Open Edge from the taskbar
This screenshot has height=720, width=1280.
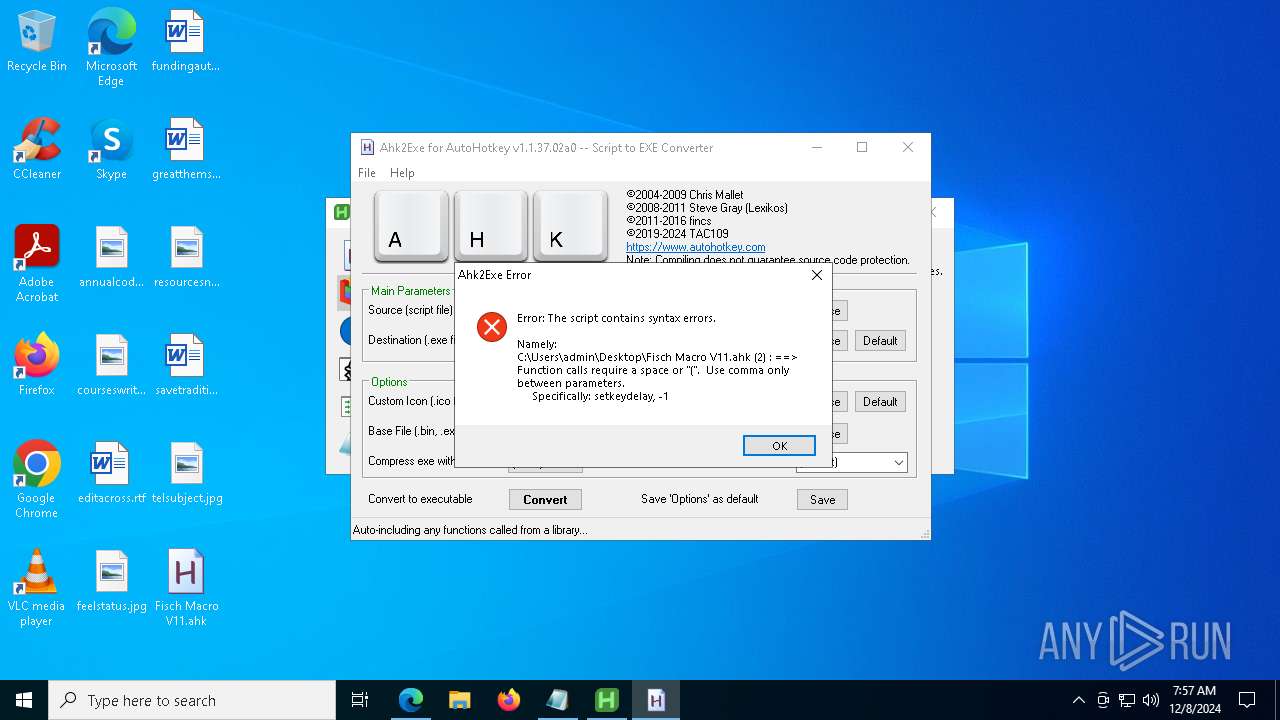[x=411, y=700]
